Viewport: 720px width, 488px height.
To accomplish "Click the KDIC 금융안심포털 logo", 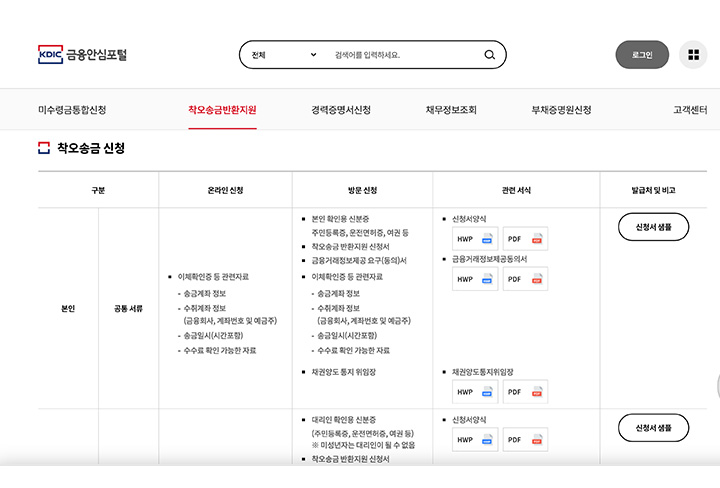I will tap(82, 55).
